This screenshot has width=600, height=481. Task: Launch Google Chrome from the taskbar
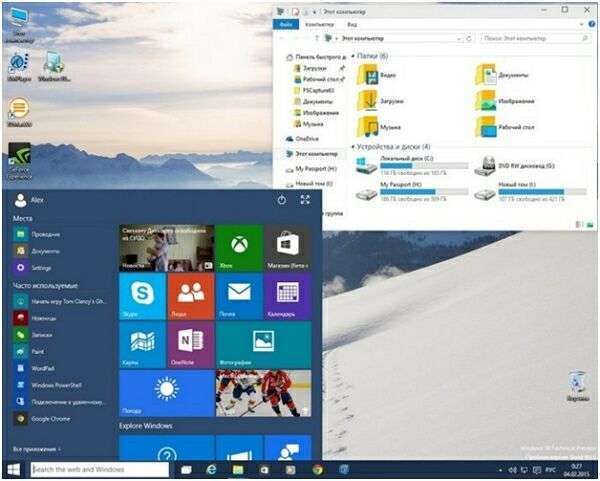pos(318,470)
